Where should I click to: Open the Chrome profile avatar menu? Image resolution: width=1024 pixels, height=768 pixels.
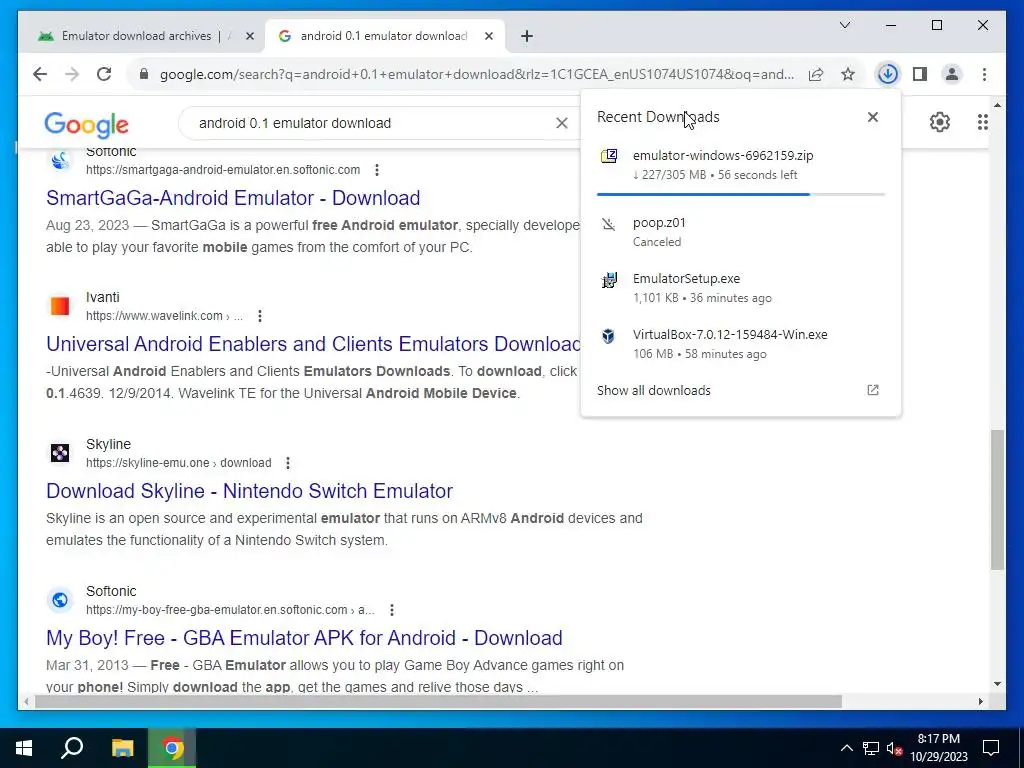(952, 74)
